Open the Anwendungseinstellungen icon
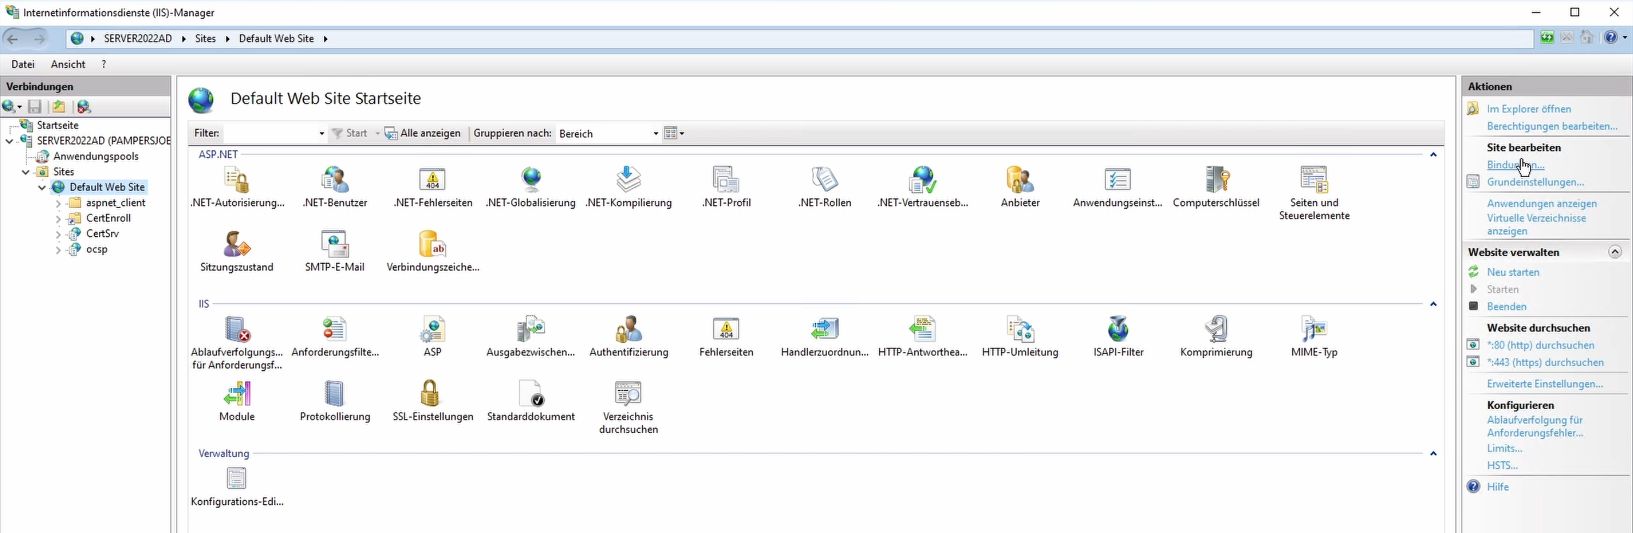 1117,180
